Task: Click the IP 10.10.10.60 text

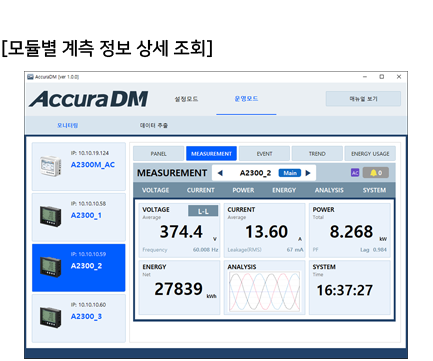Action: pyautogui.click(x=88, y=305)
